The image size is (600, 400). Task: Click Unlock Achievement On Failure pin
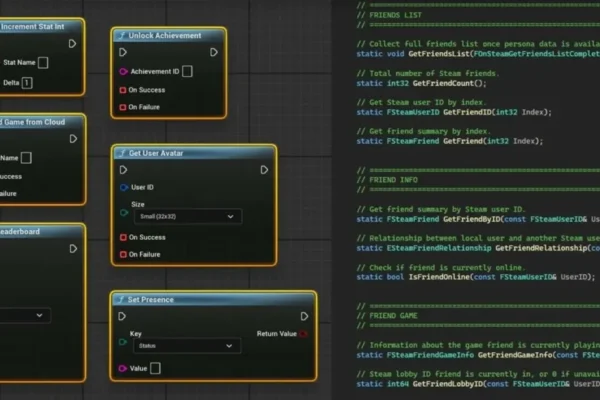[123, 107]
